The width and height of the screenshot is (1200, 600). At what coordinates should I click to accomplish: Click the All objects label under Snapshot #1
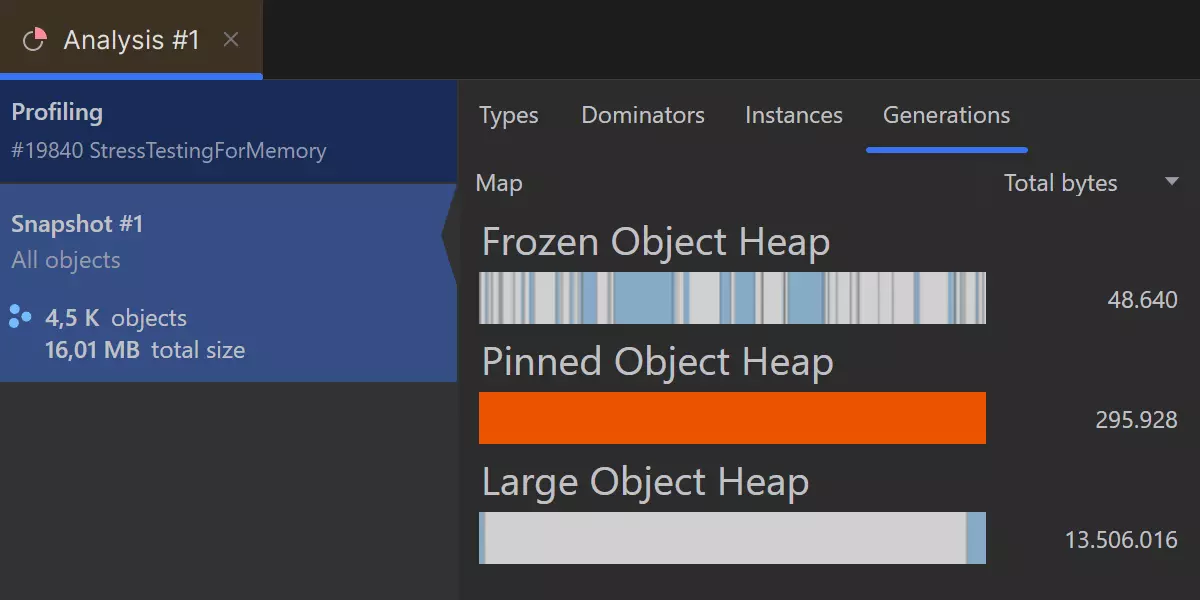point(66,260)
